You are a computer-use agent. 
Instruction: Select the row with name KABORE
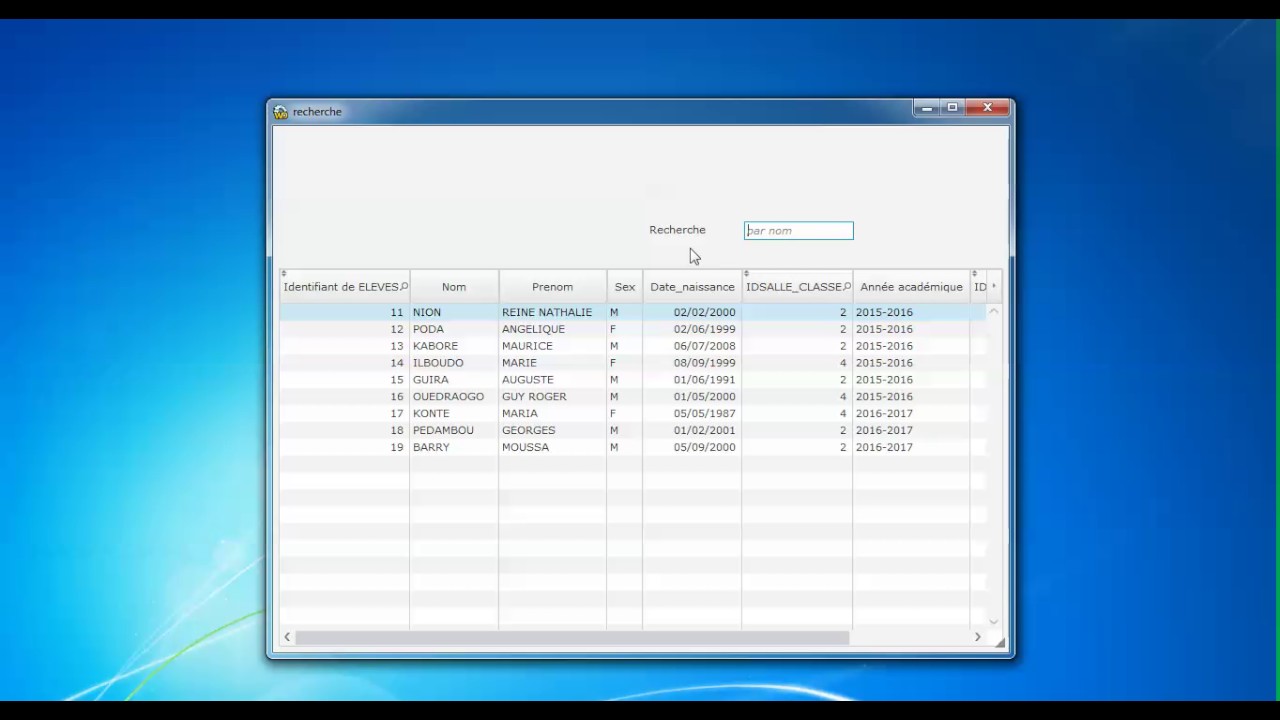coord(632,346)
